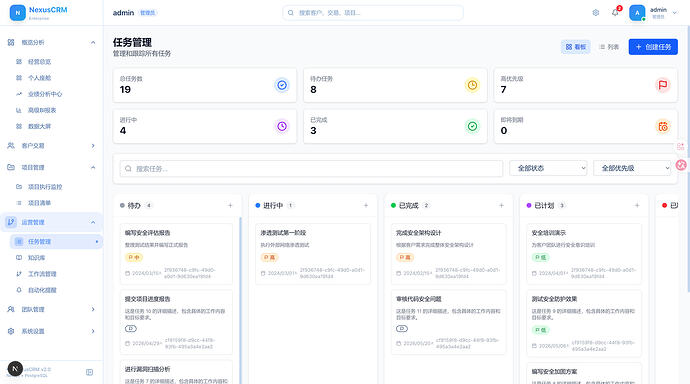Image resolution: width=690 pixels, height=384 pixels.
Task: Click the 系统设置 gear icon in sidebar
Action: (11, 331)
